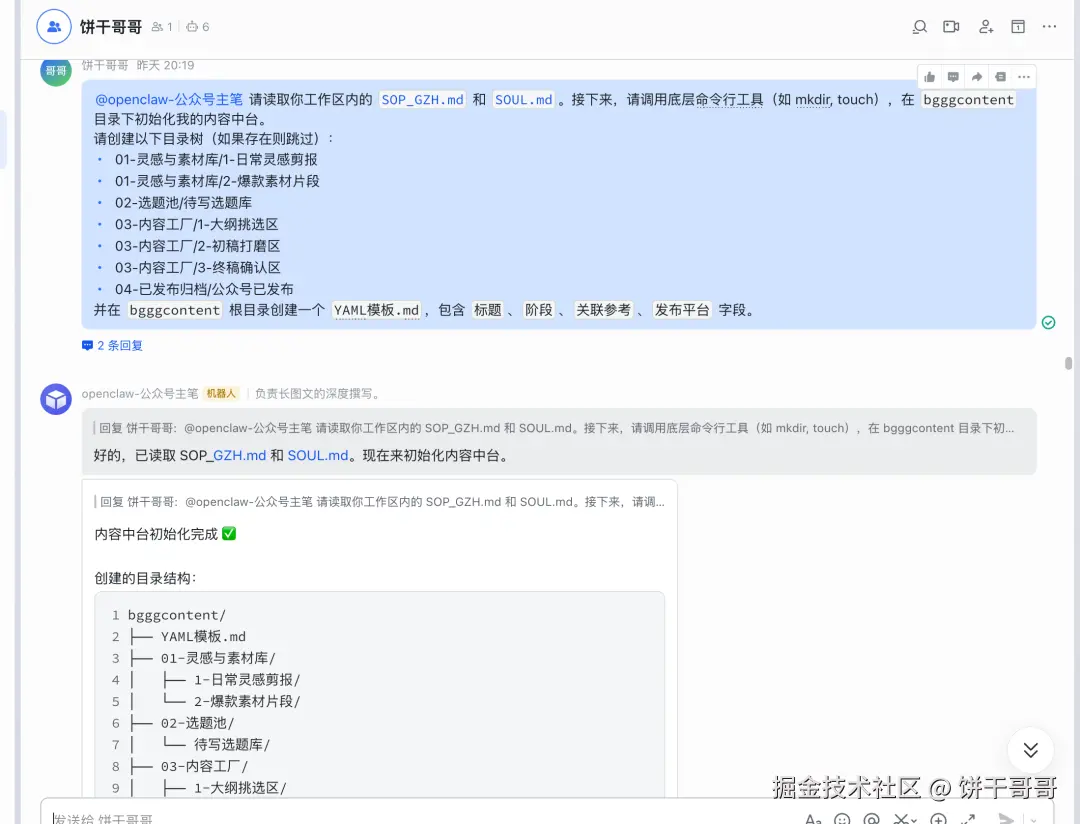
Task: Open the sidebar panel icon in header
Action: [1018, 27]
